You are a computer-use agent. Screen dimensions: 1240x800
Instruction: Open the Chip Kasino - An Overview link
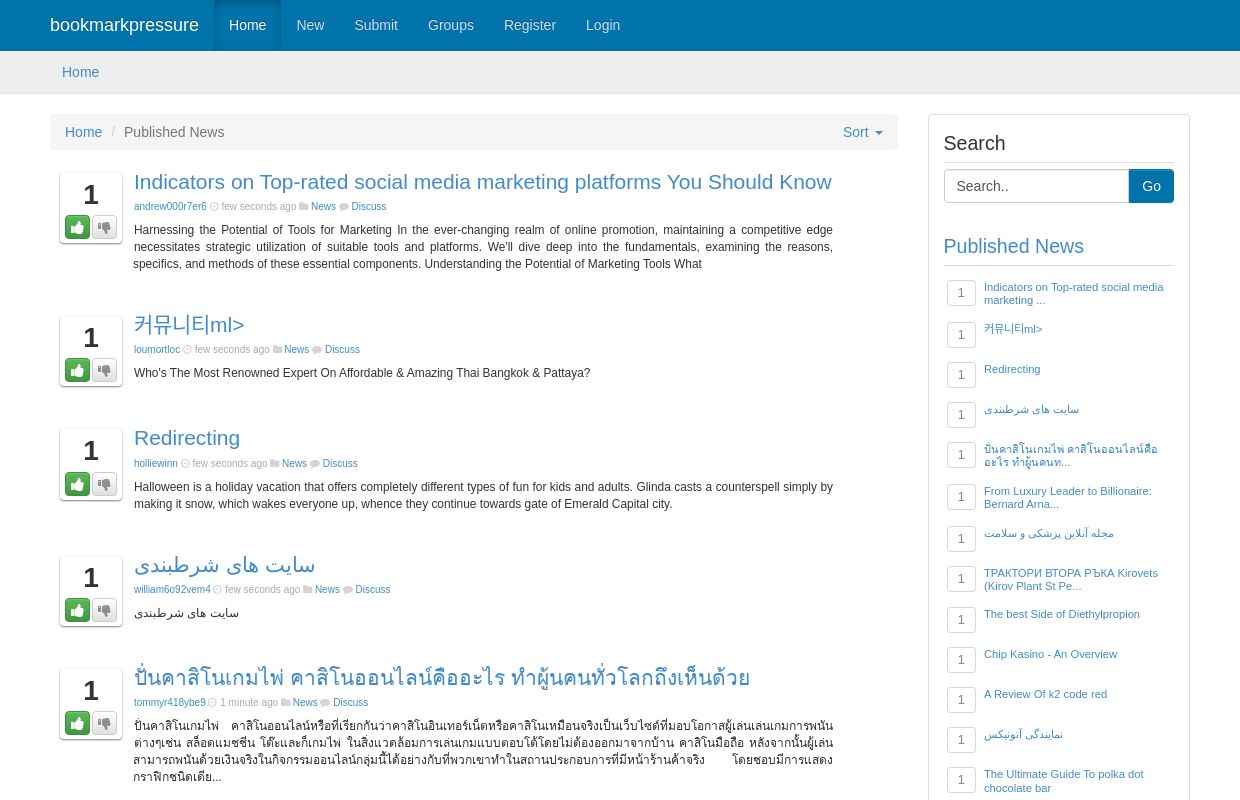tap(1050, 654)
